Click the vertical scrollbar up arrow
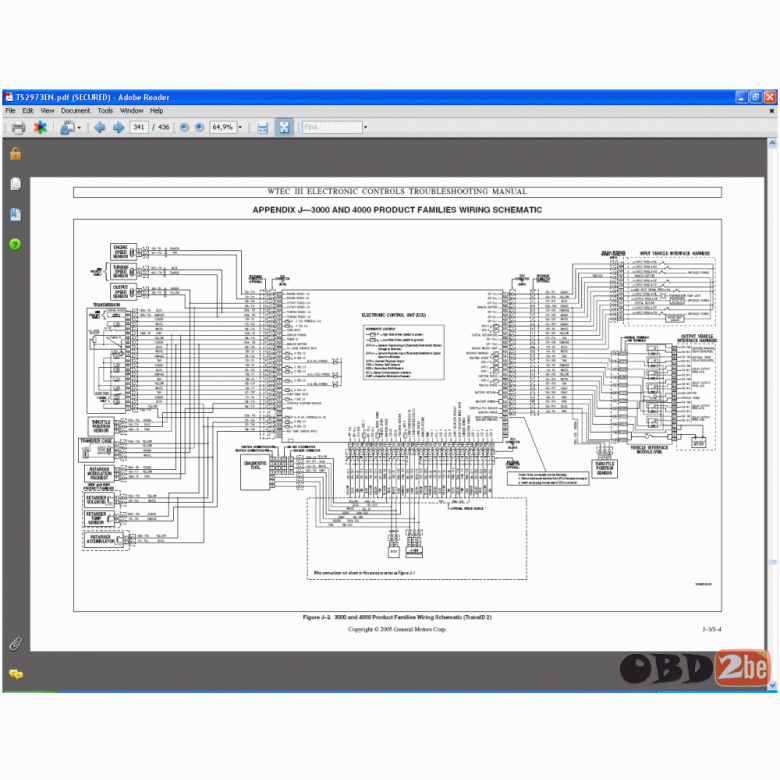Image resolution: width=780 pixels, height=780 pixels. (773, 143)
